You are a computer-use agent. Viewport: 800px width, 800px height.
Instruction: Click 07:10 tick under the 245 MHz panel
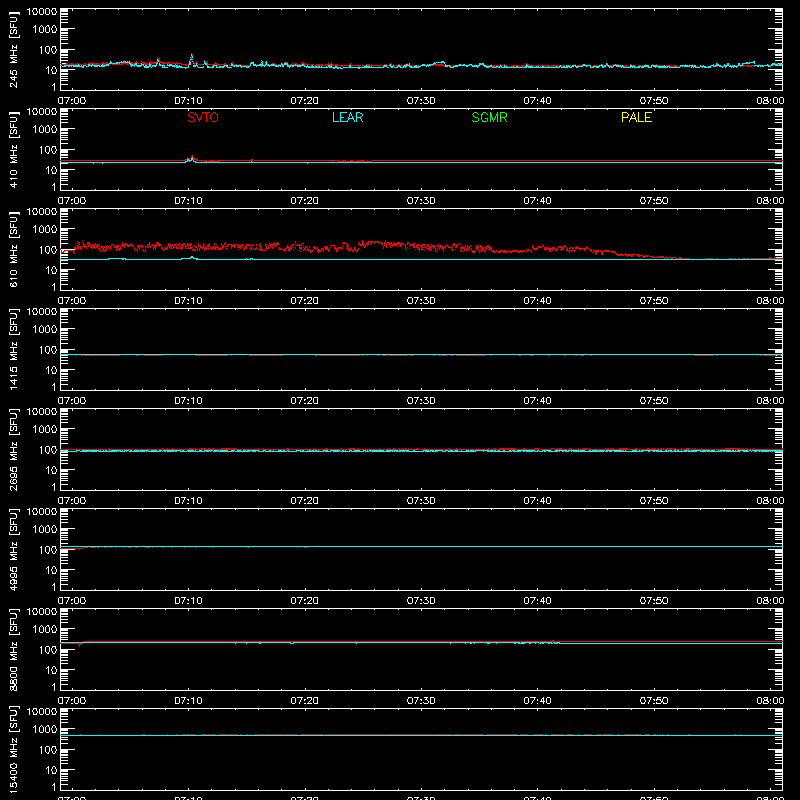pyautogui.click(x=188, y=101)
